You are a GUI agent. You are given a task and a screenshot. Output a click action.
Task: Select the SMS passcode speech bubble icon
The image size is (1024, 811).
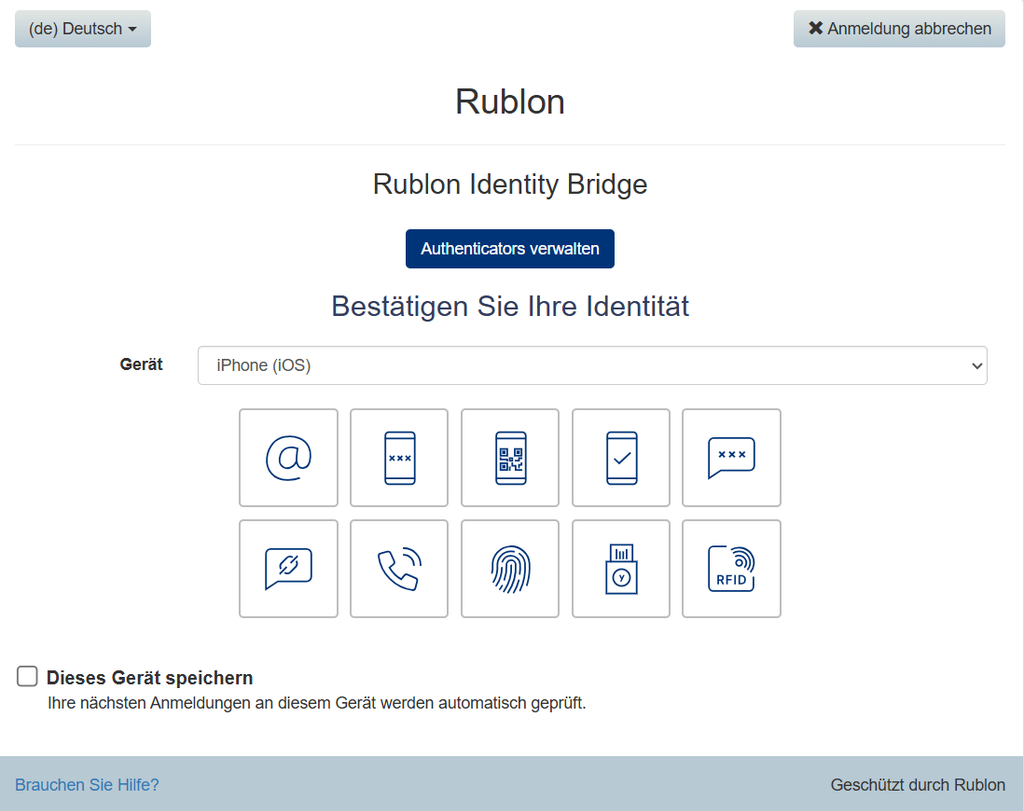tap(731, 458)
